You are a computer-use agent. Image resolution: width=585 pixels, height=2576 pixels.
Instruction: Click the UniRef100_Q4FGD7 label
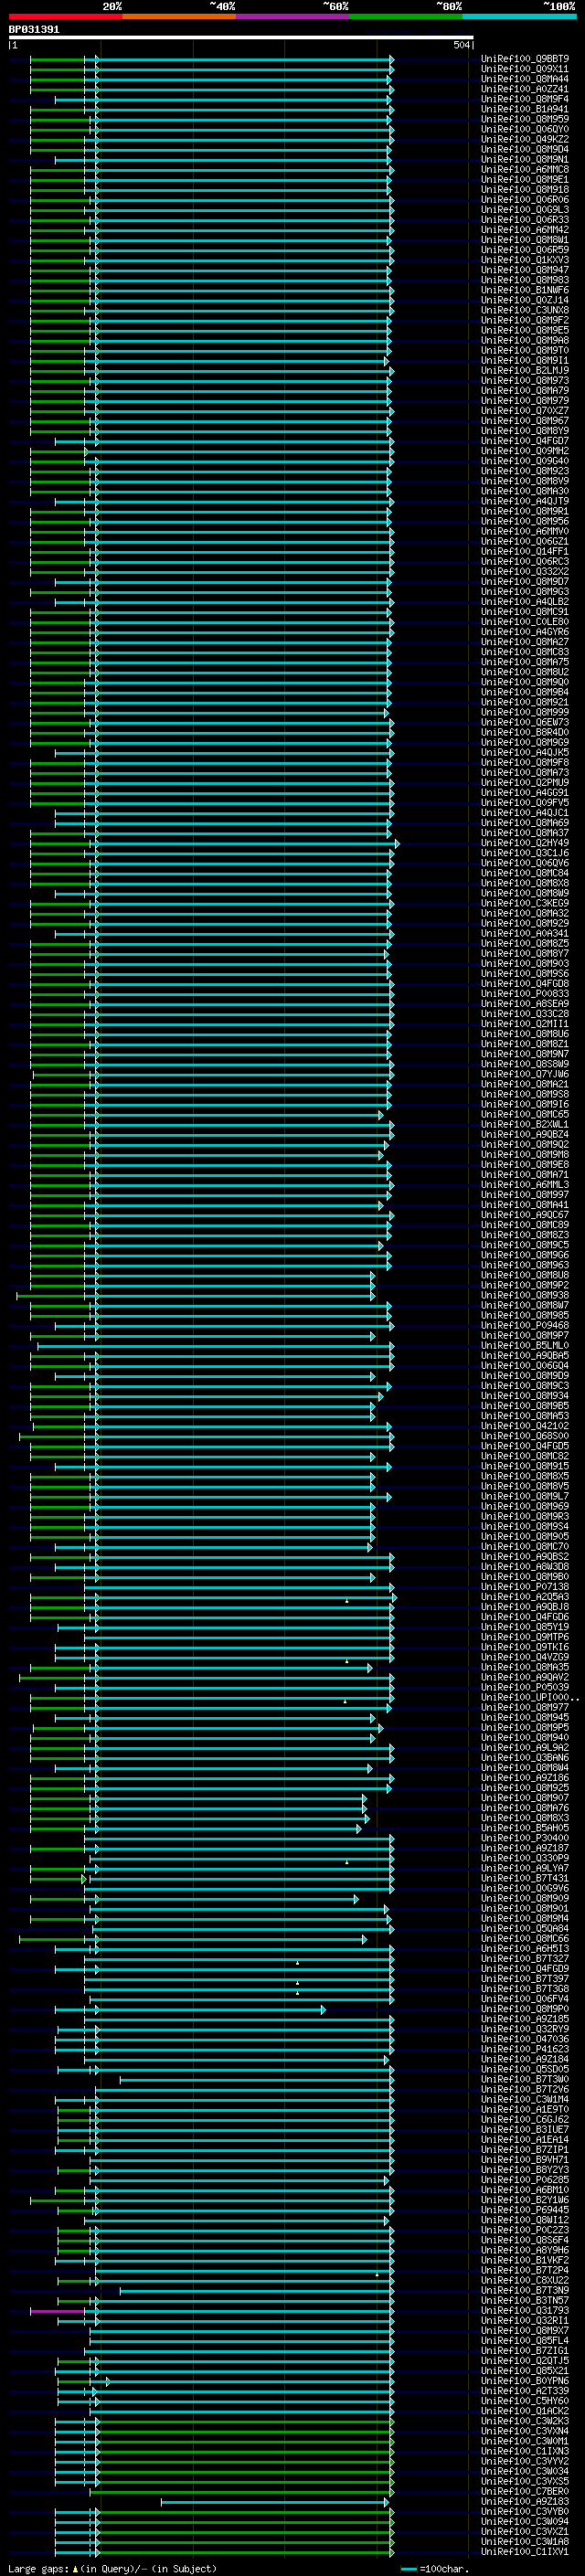click(x=524, y=441)
